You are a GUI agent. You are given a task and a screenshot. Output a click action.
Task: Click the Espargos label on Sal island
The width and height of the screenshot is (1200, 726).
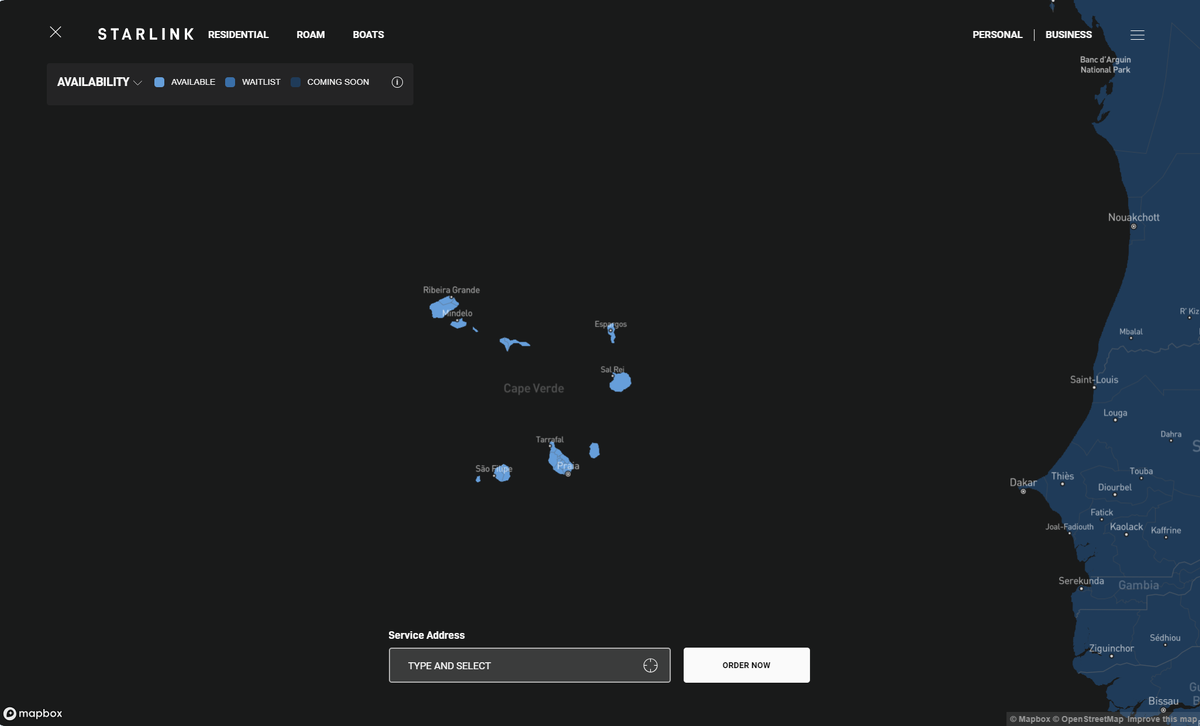pos(611,324)
